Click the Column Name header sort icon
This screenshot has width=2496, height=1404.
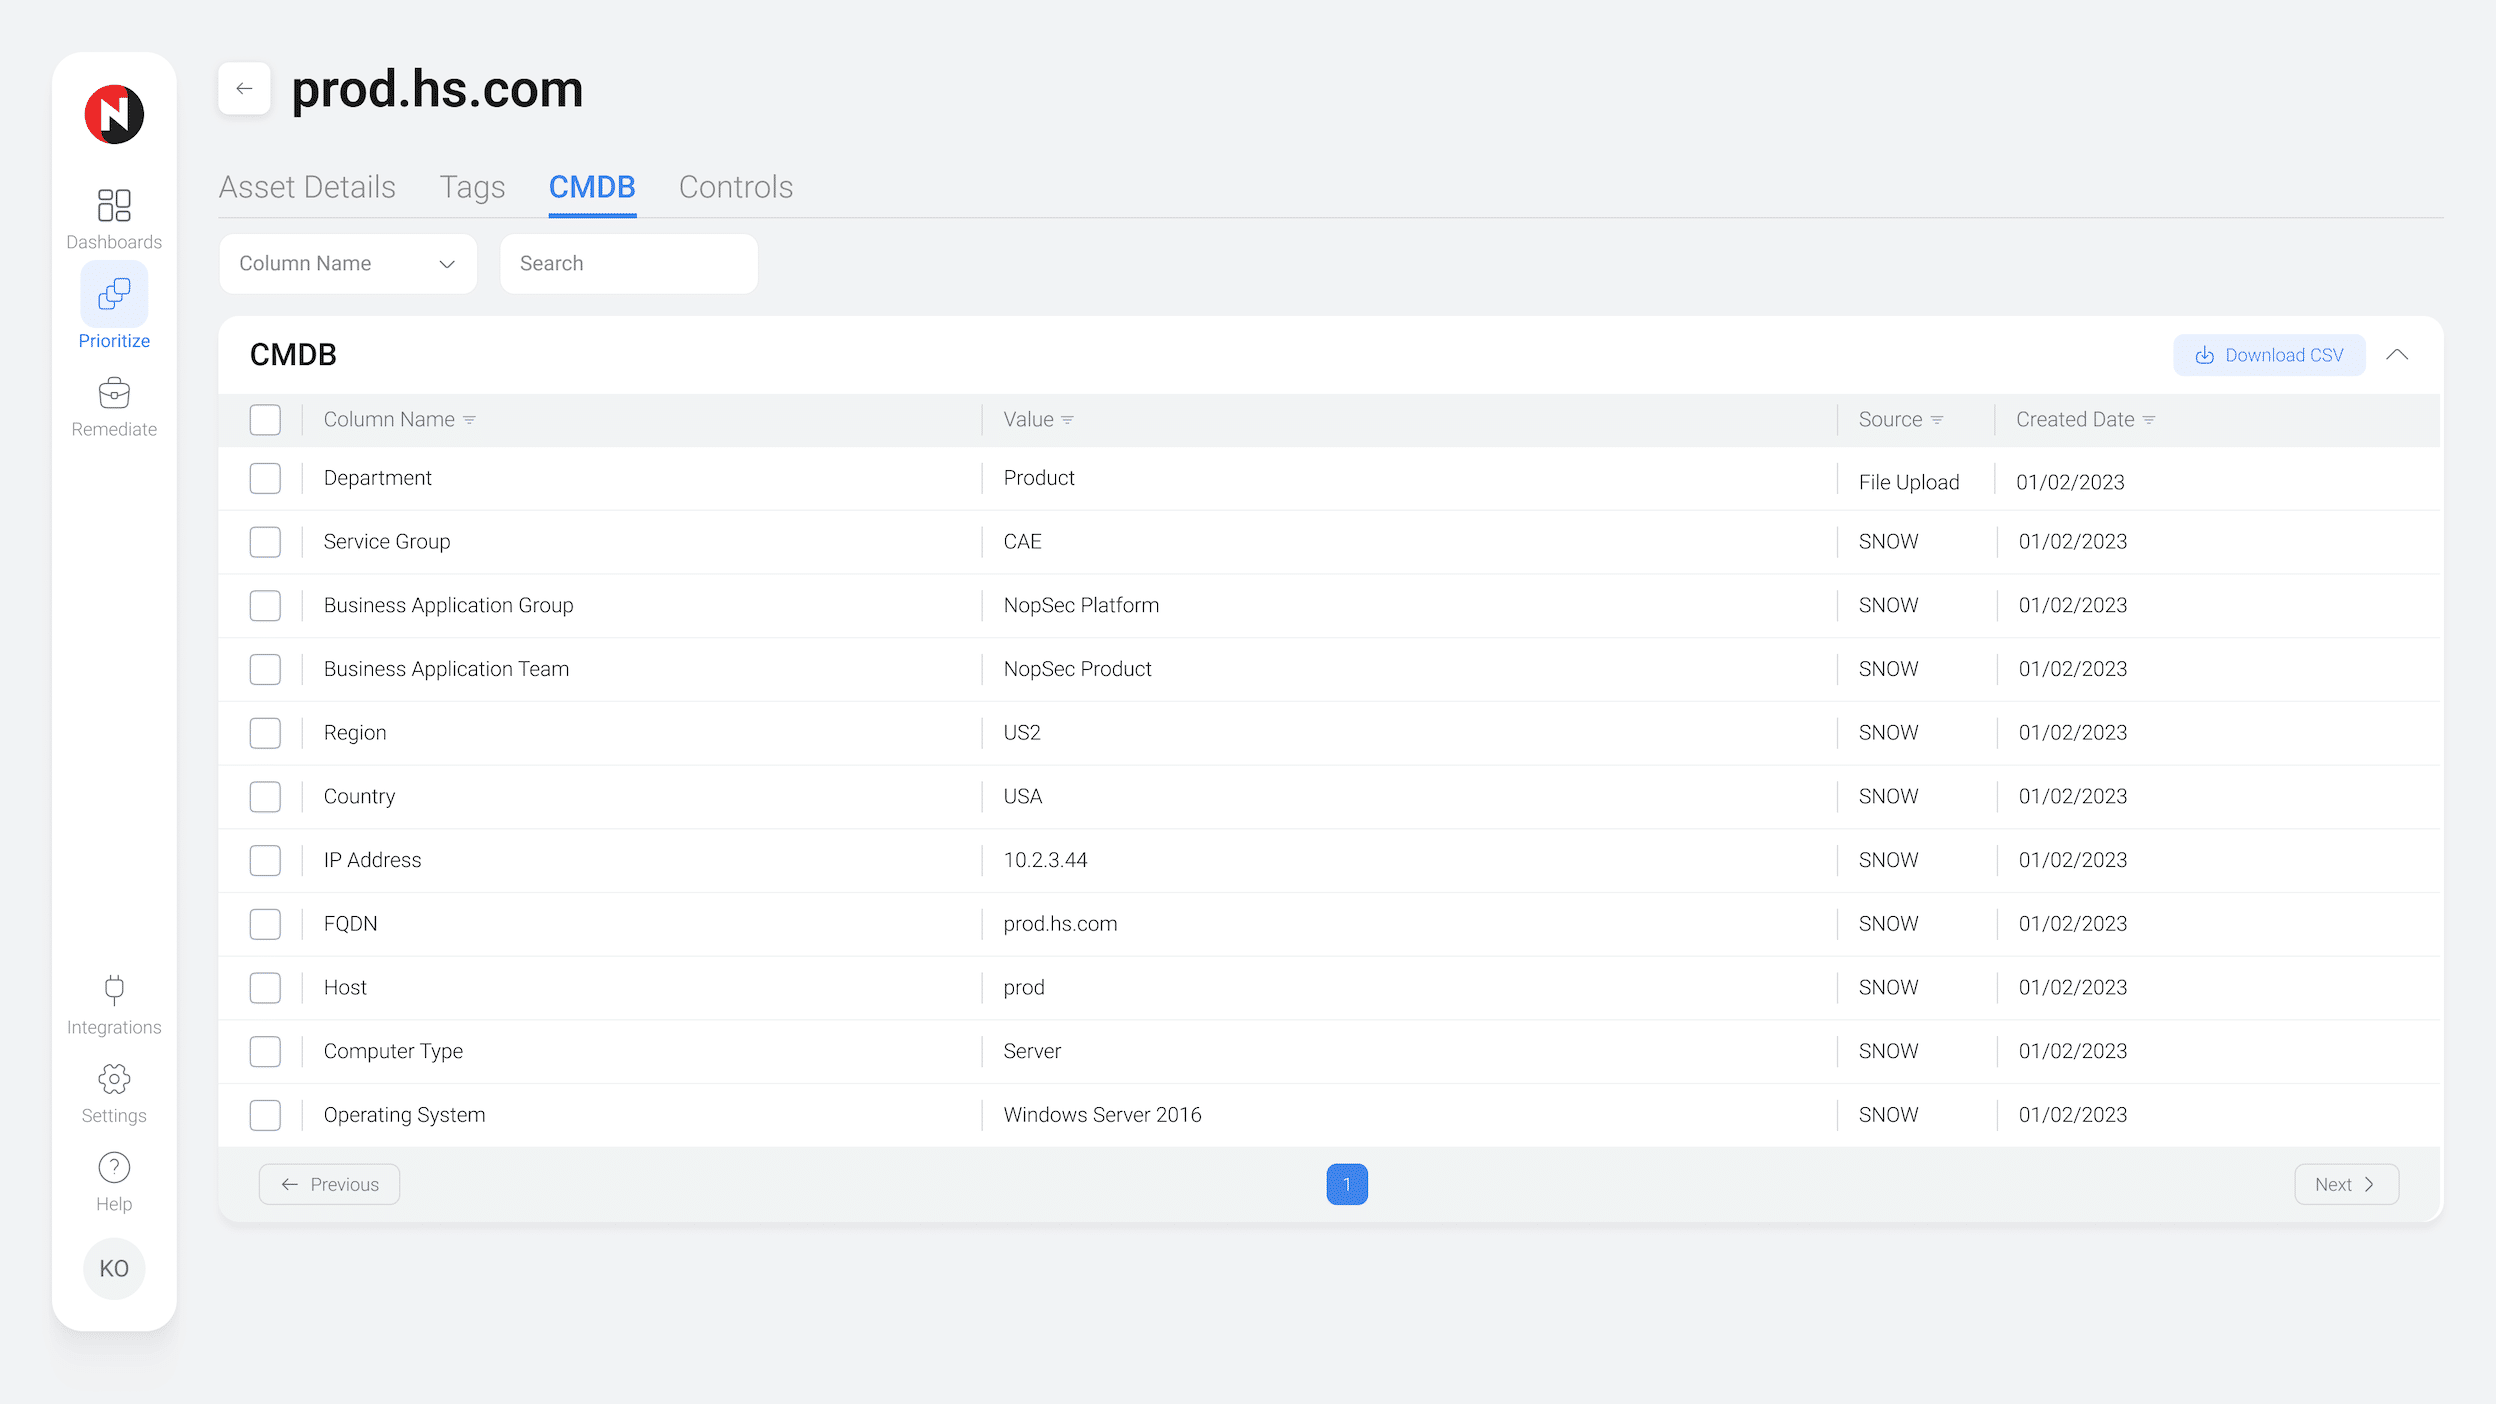[469, 420]
